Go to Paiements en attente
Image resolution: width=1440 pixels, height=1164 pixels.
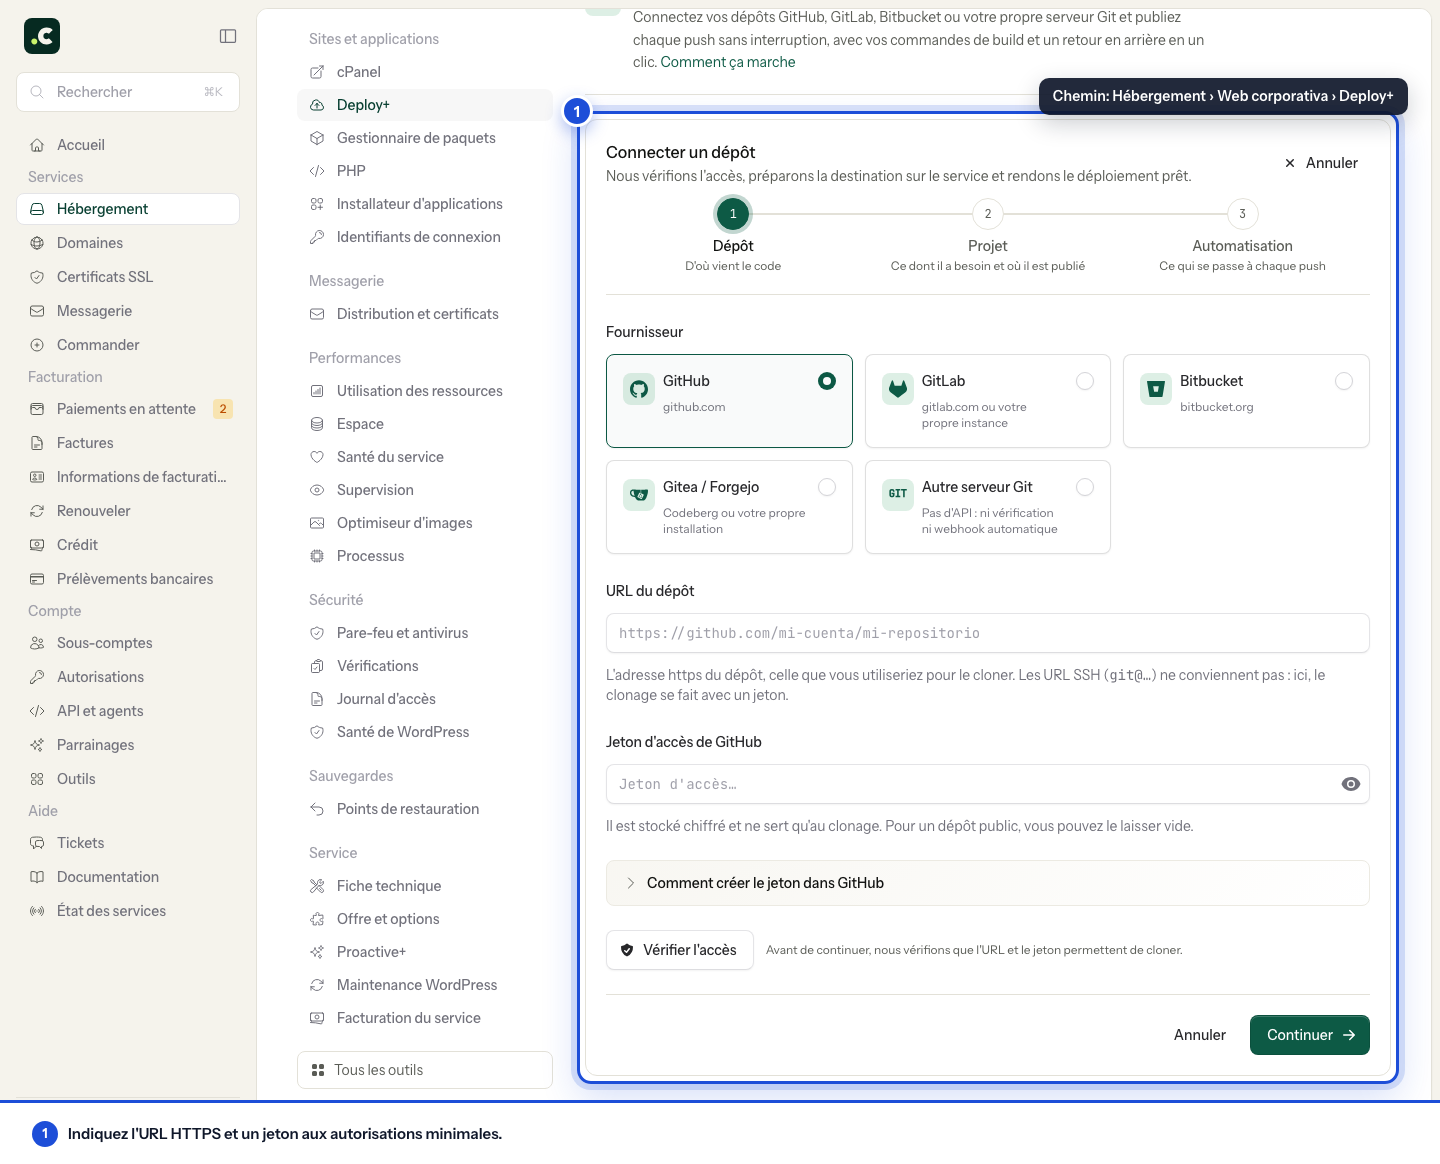point(128,409)
